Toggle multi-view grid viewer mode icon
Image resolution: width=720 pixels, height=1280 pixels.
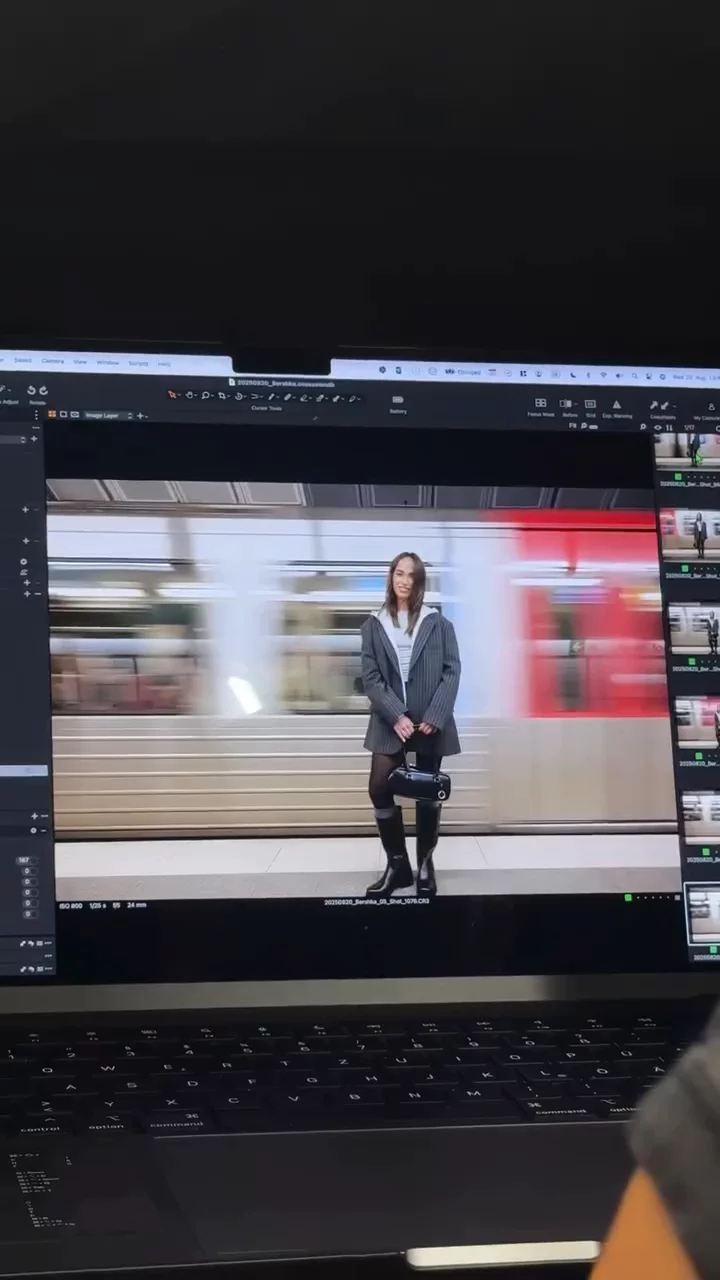pos(52,414)
